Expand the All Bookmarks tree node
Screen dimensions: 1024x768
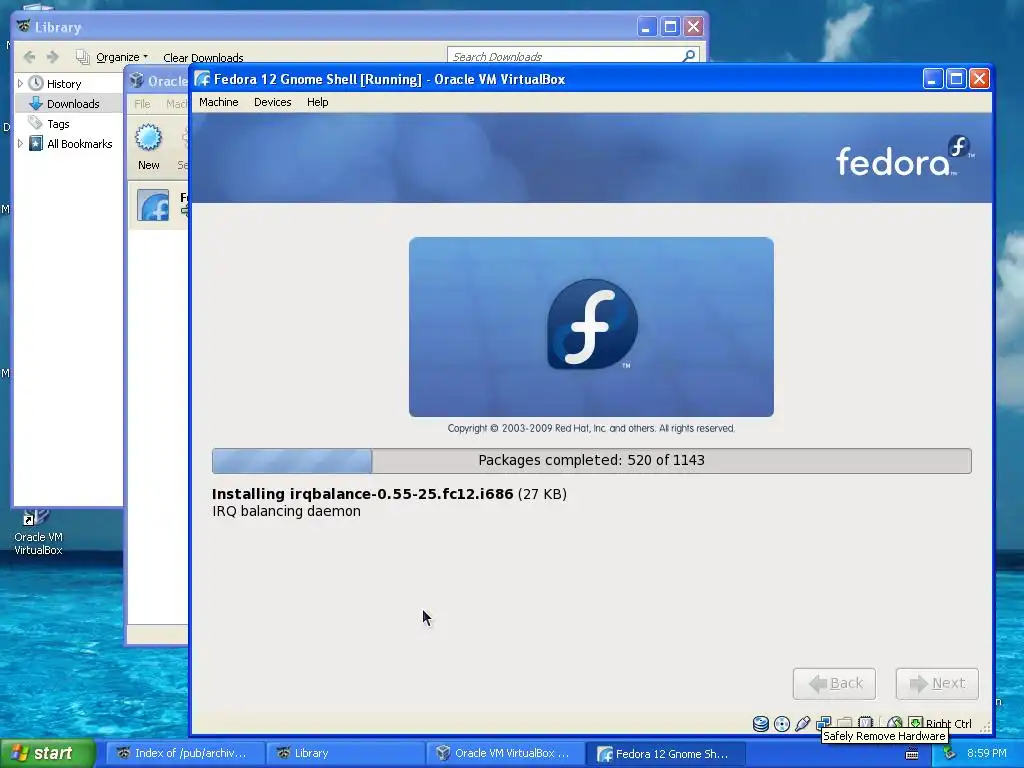(20, 144)
